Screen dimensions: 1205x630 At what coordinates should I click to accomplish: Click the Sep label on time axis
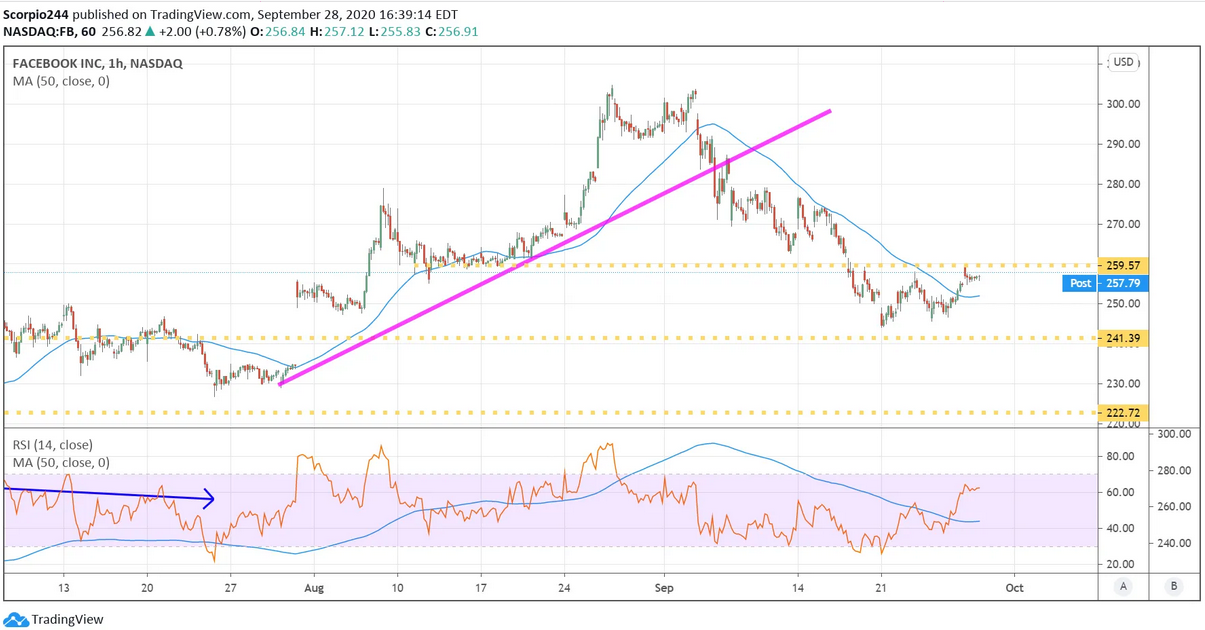[662, 587]
